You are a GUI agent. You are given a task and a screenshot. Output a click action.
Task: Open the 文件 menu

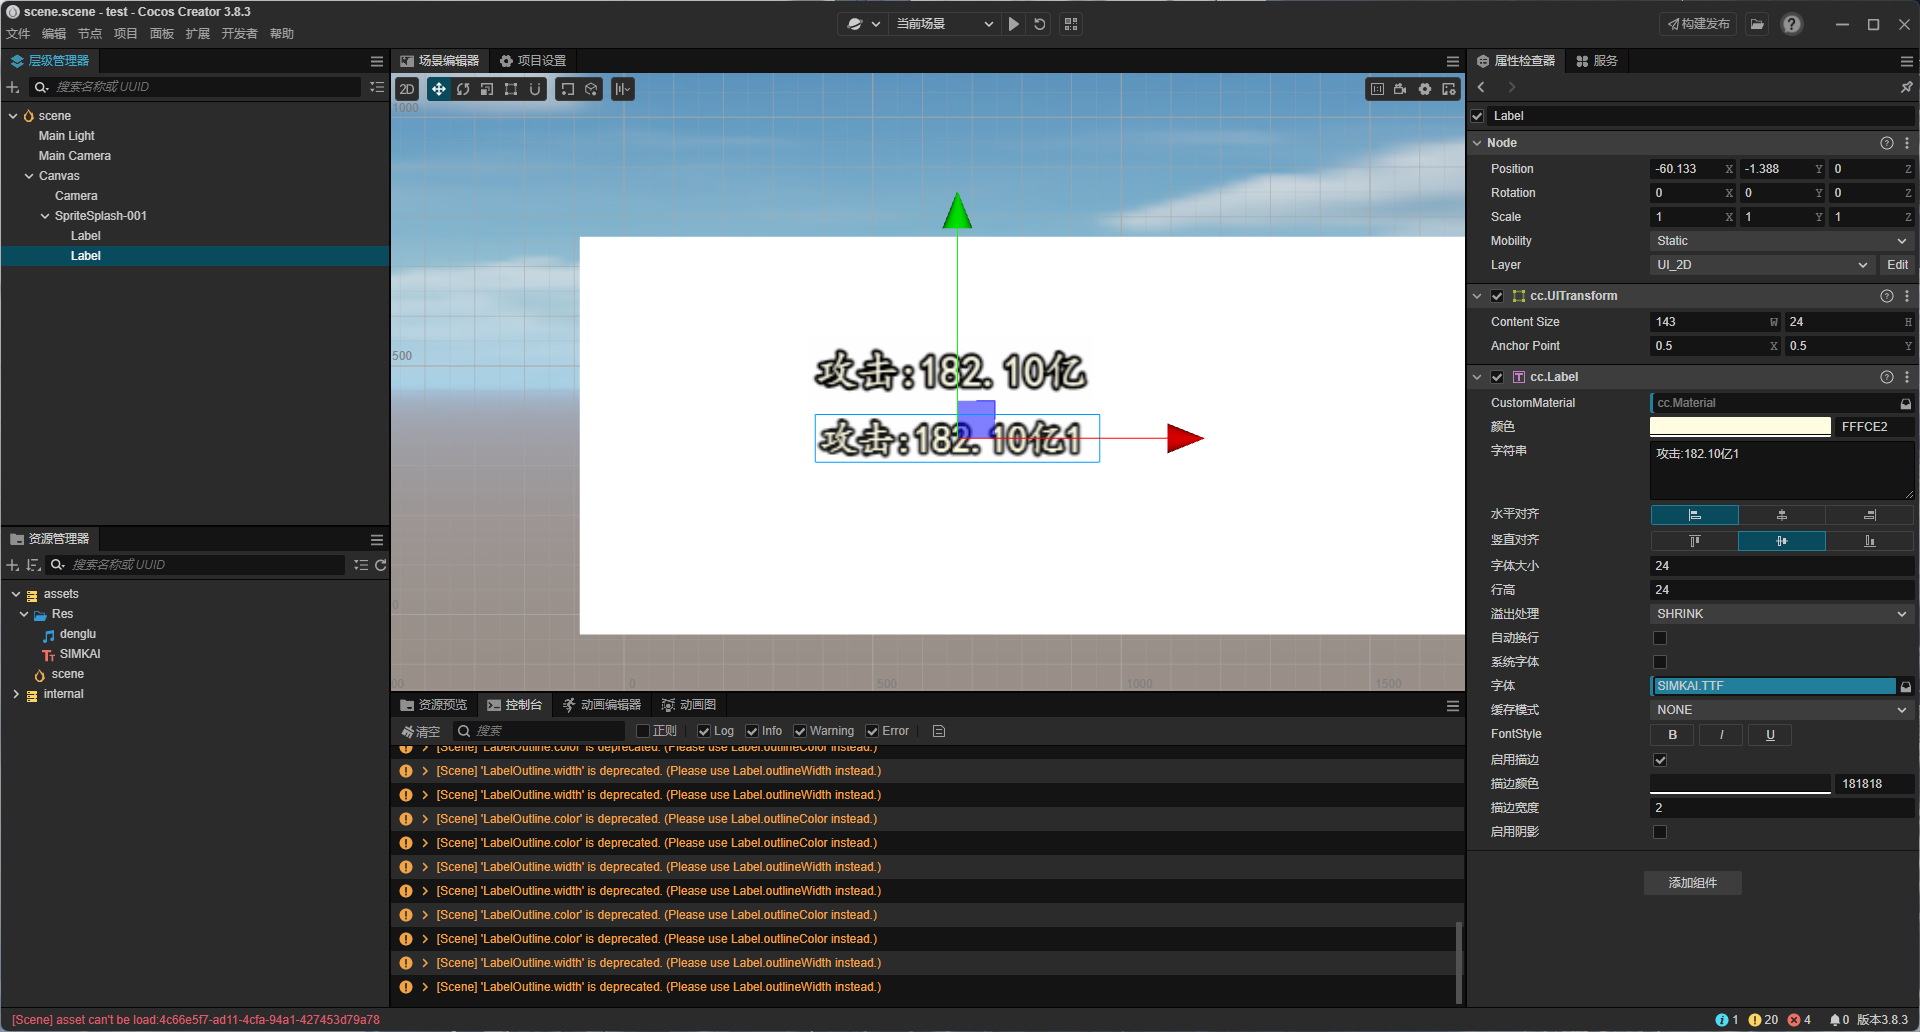tap(18, 34)
